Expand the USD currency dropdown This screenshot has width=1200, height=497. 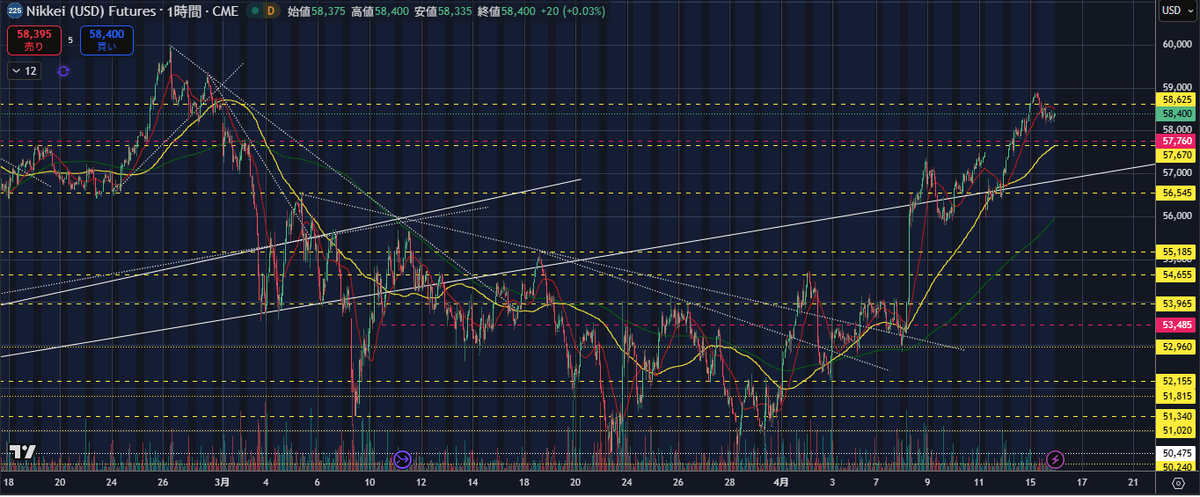[x=1175, y=10]
